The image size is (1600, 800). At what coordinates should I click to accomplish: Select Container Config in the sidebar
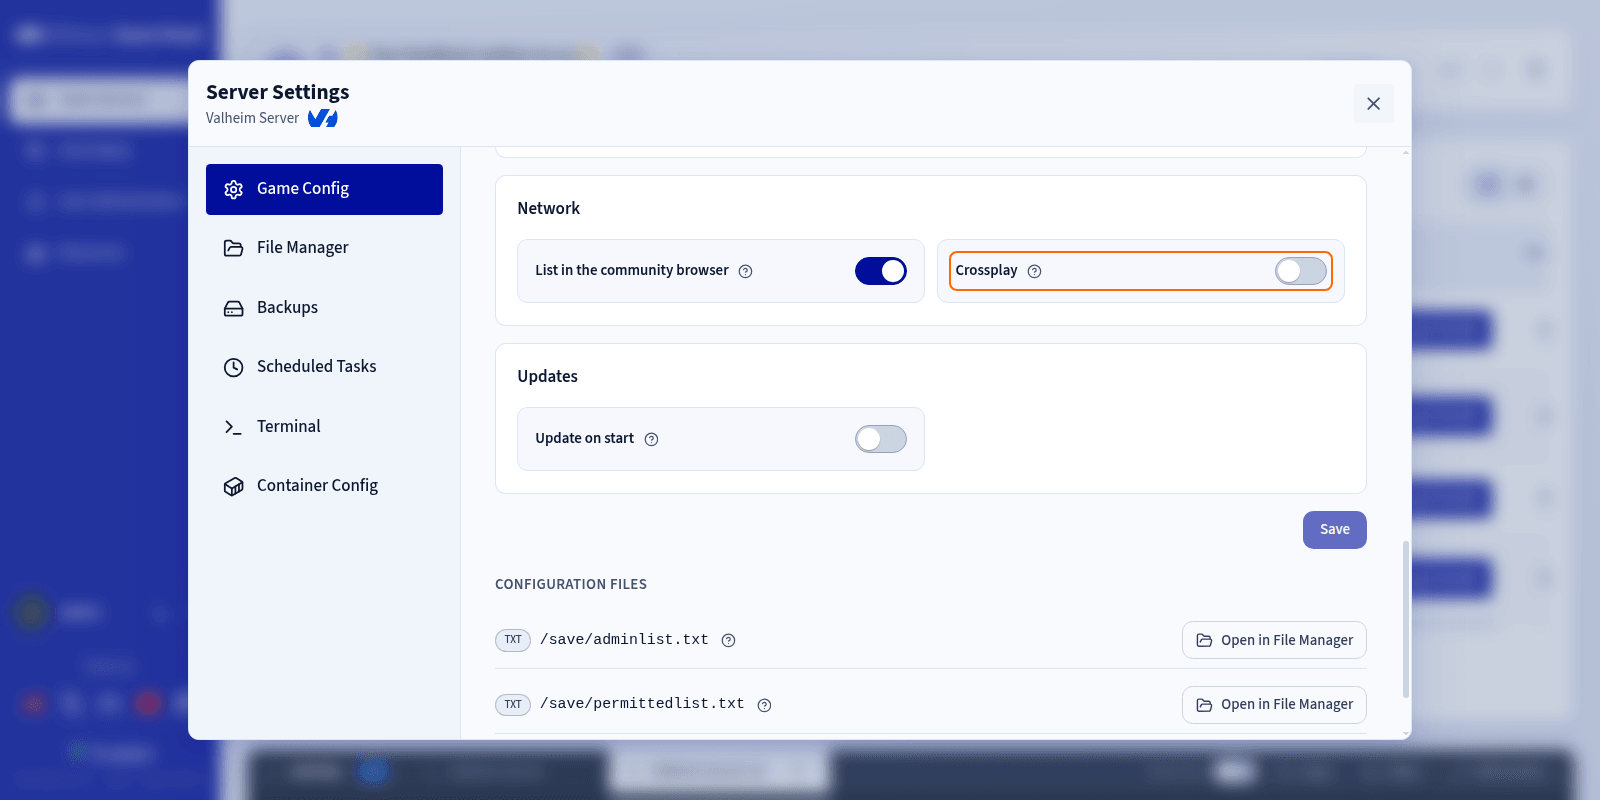(x=324, y=486)
